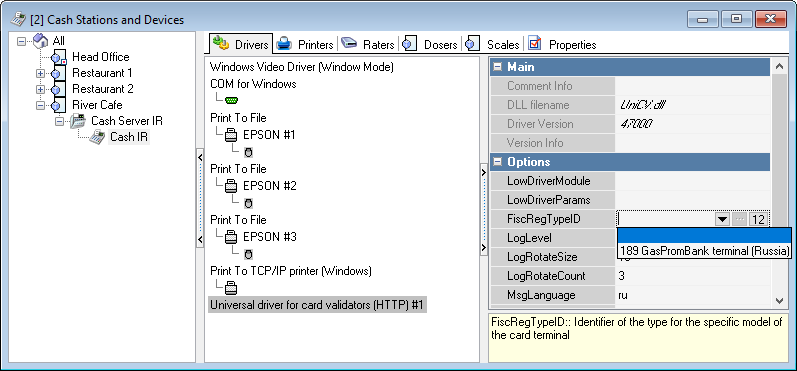The image size is (797, 371).
Task: Click the LowDriverModule property row
Action: pos(630,181)
